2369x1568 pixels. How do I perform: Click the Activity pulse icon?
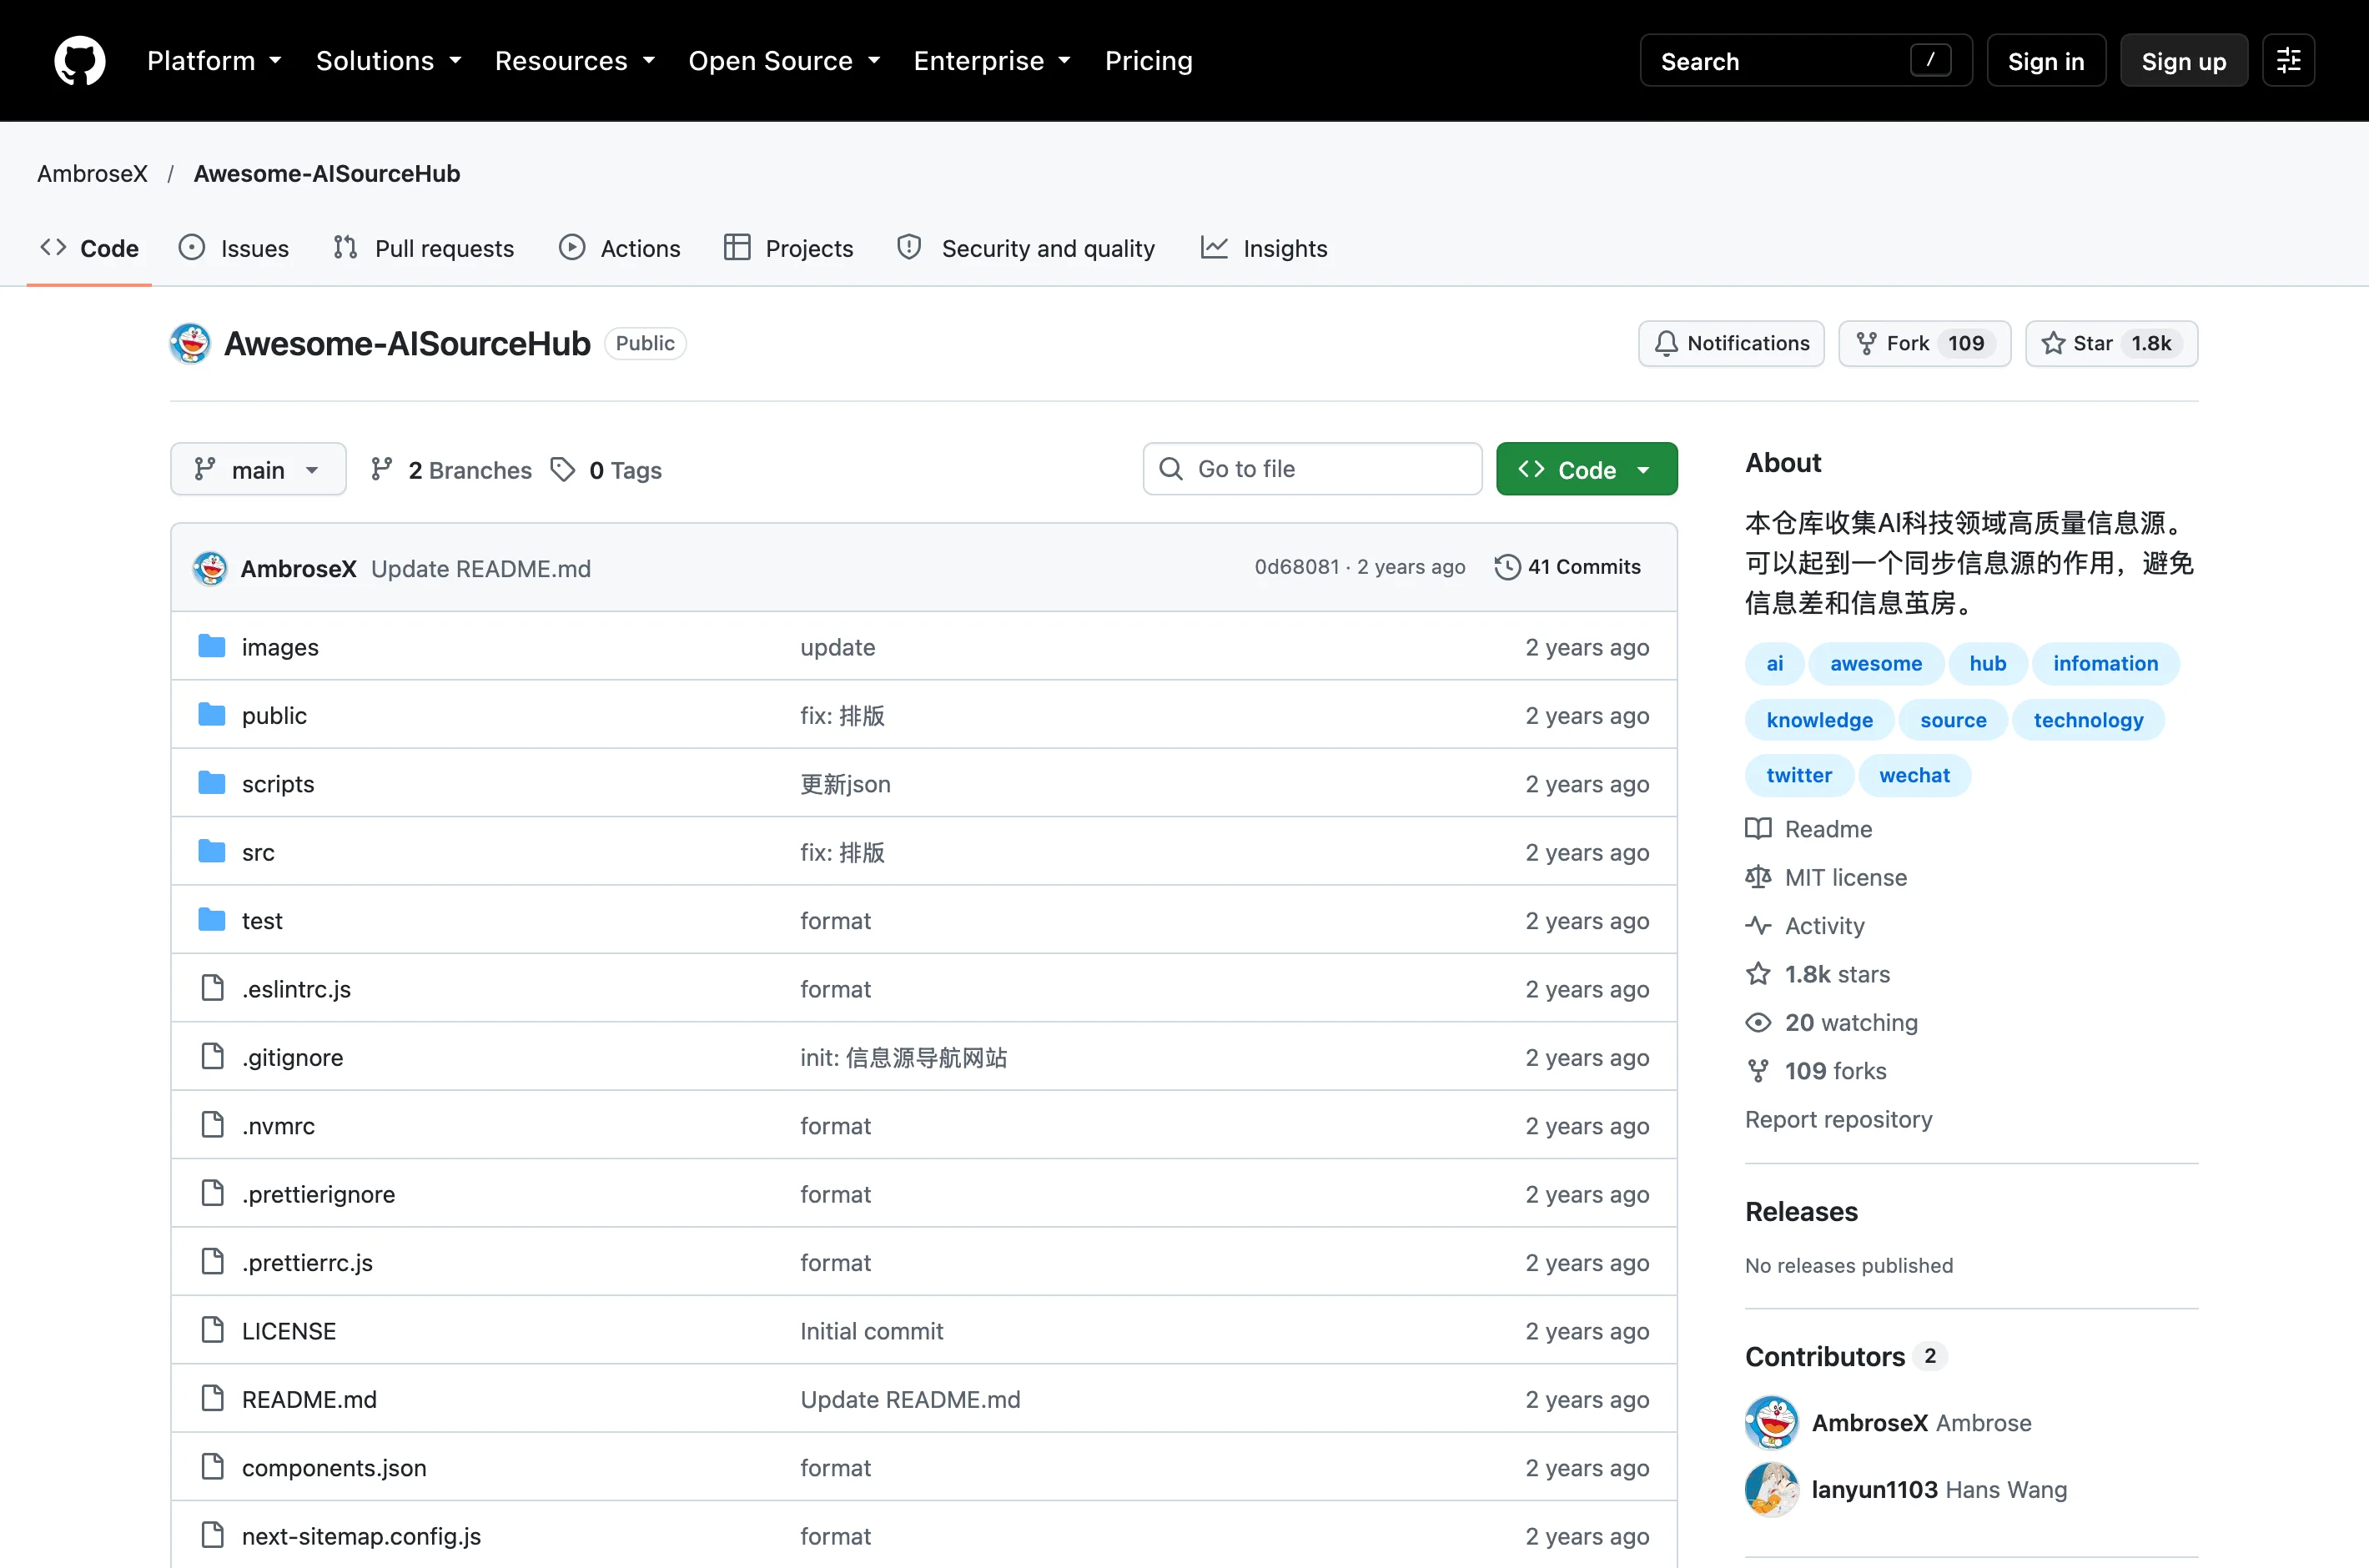point(1758,925)
